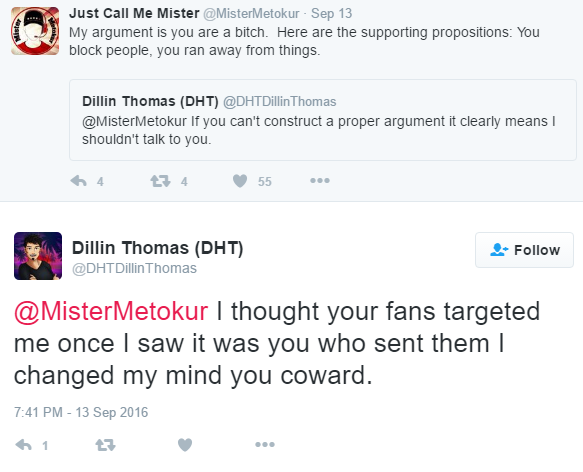The height and width of the screenshot is (472, 583).
Task: Retweet the Just Call Me Mister tweet
Action: 160,181
